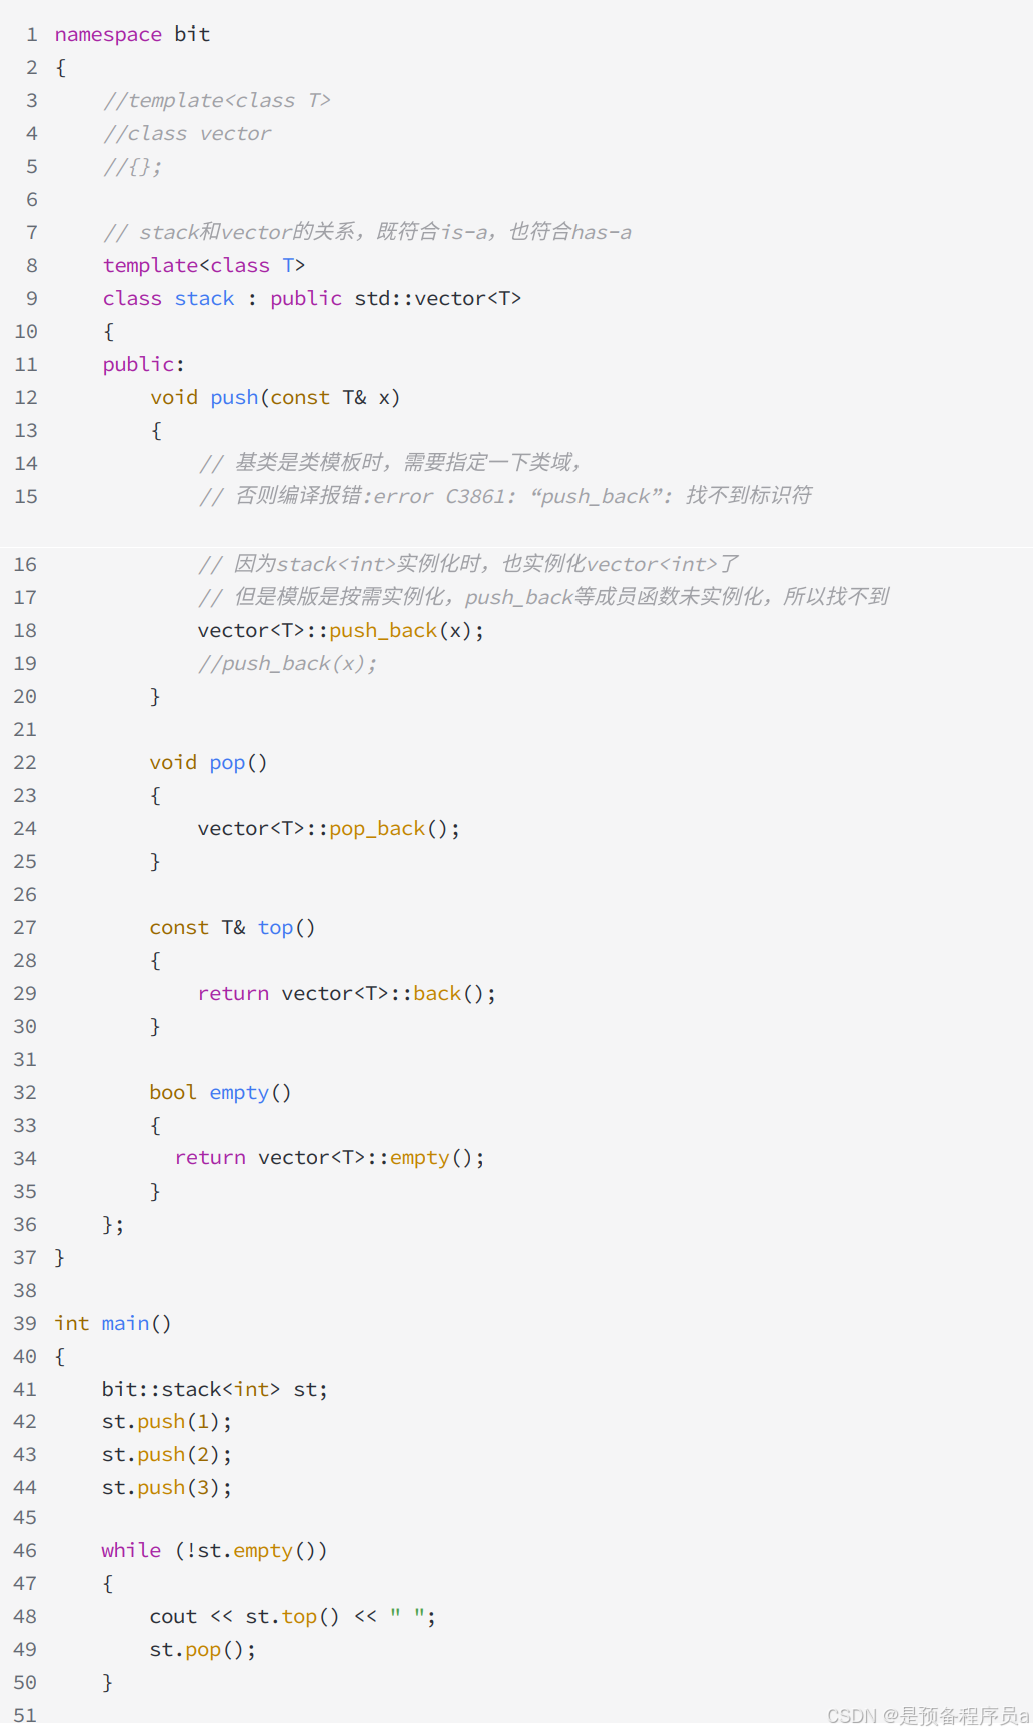Click 'return vector<T>::empty();' statement

(330, 1157)
